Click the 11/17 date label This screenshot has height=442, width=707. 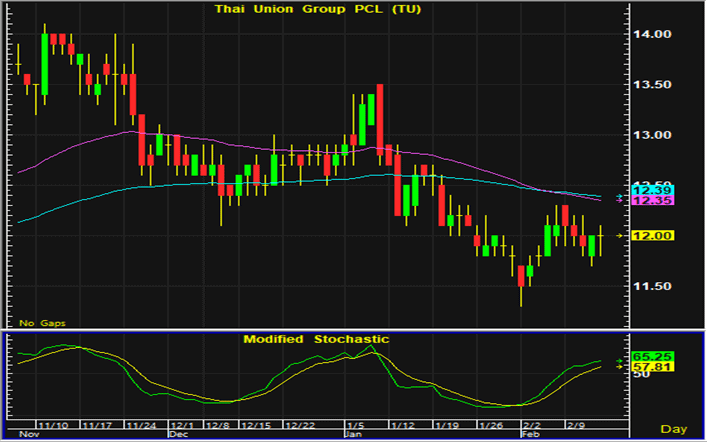(x=97, y=425)
